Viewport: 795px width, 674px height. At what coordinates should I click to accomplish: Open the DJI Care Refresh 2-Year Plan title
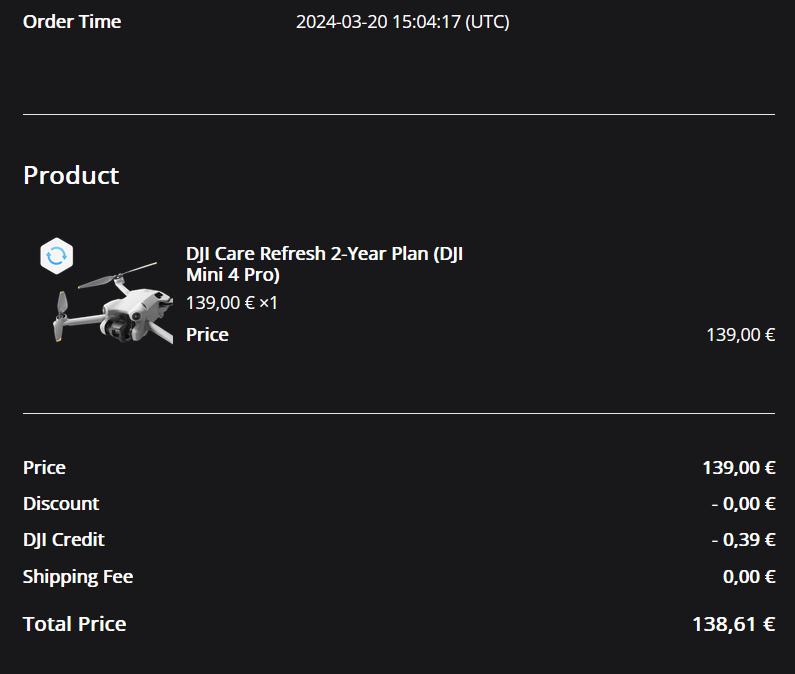click(324, 264)
